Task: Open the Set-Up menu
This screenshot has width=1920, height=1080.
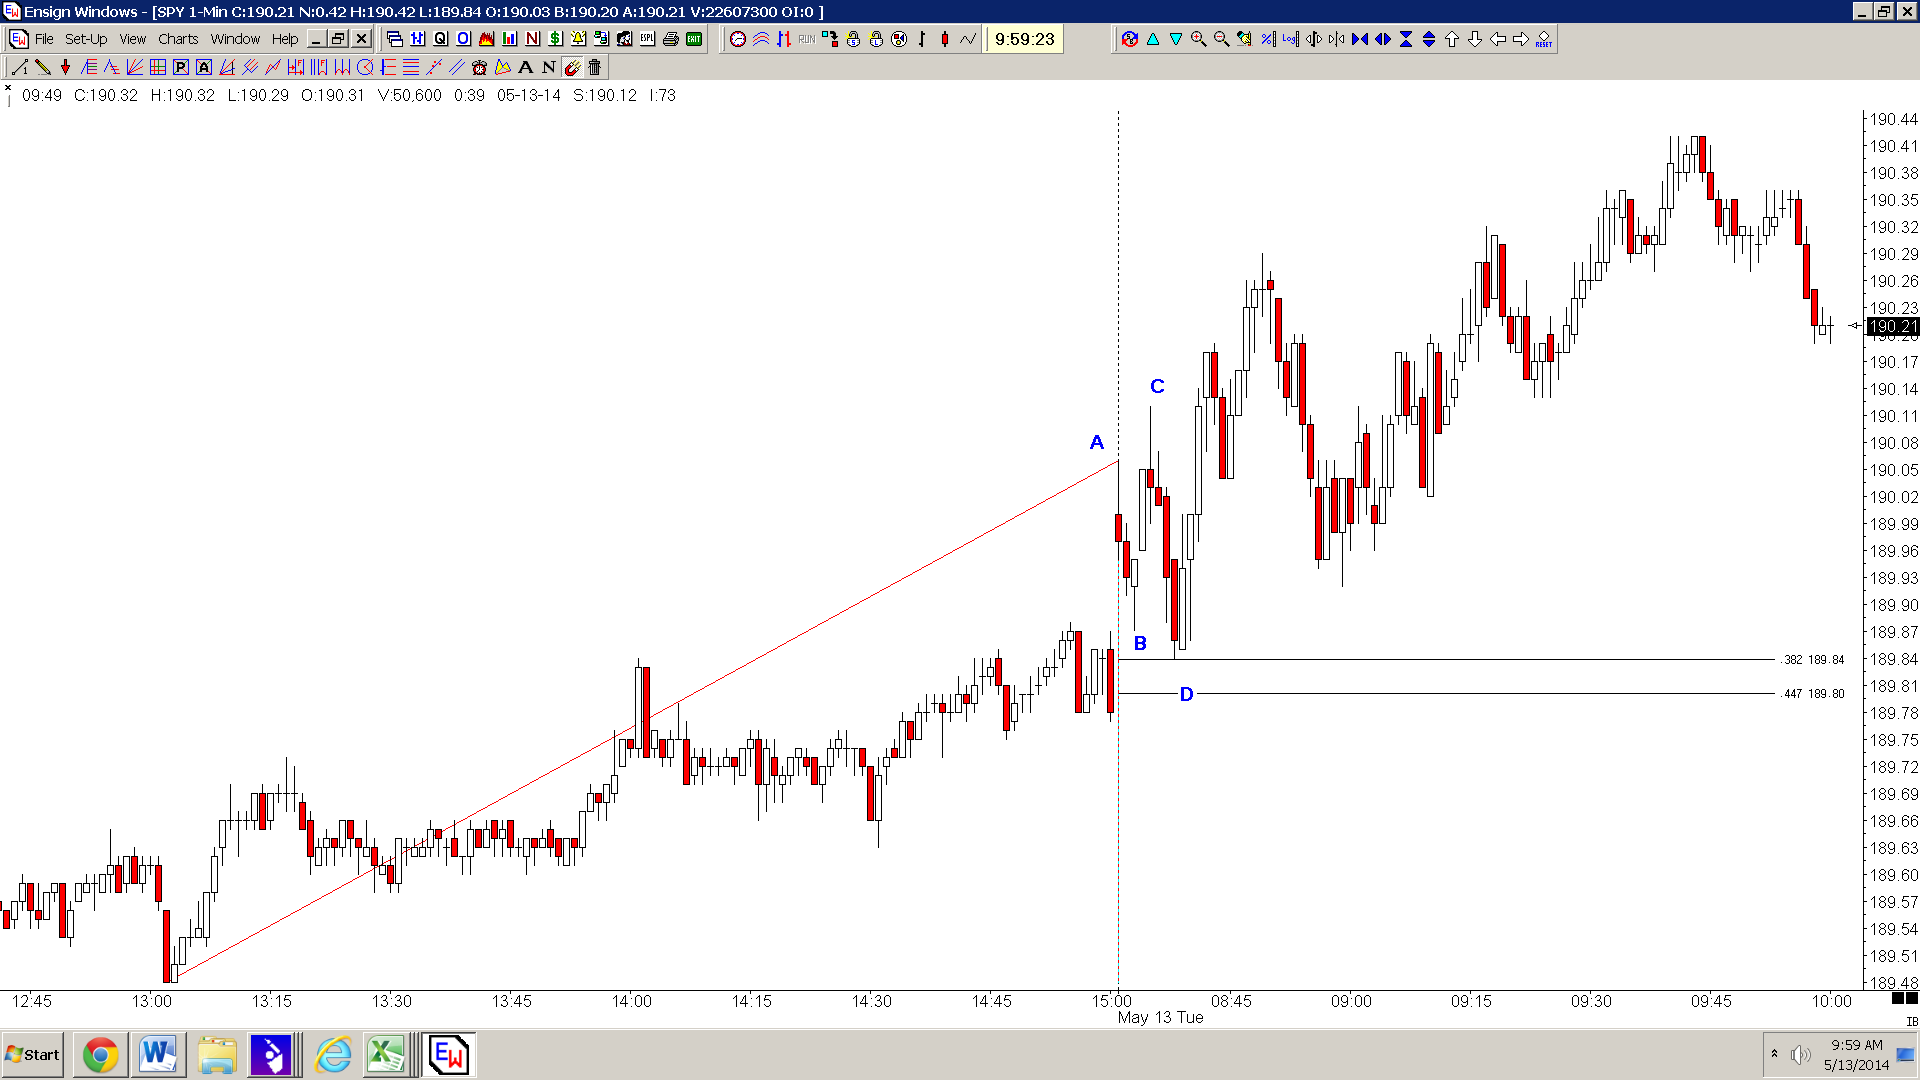Action: (86, 39)
